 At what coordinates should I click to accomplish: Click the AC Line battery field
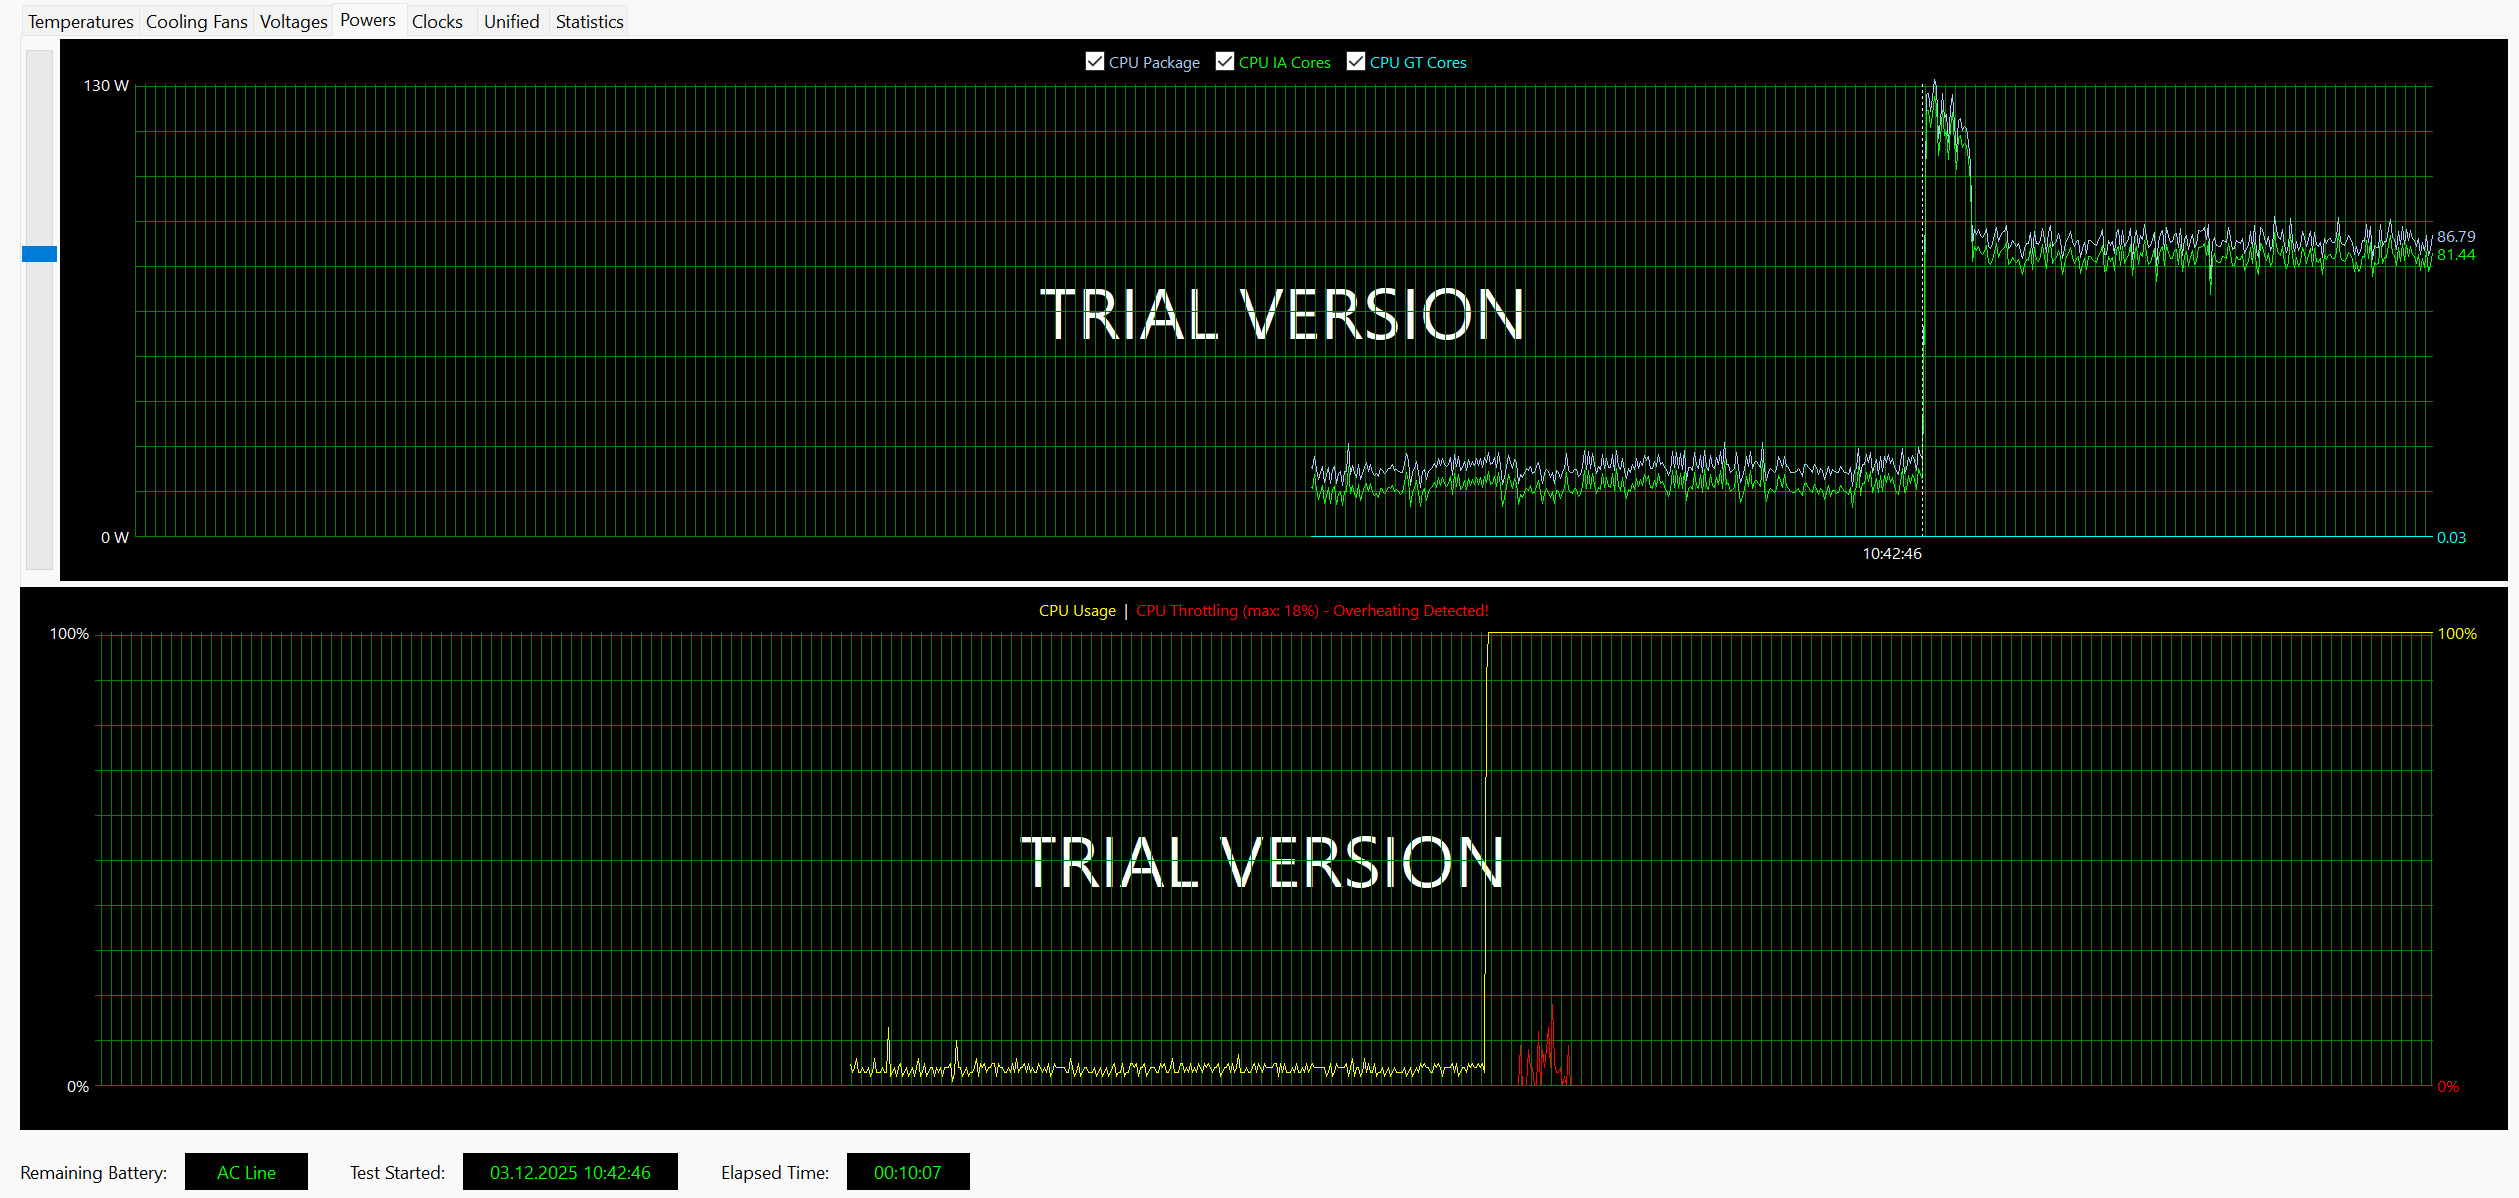pyautogui.click(x=246, y=1172)
